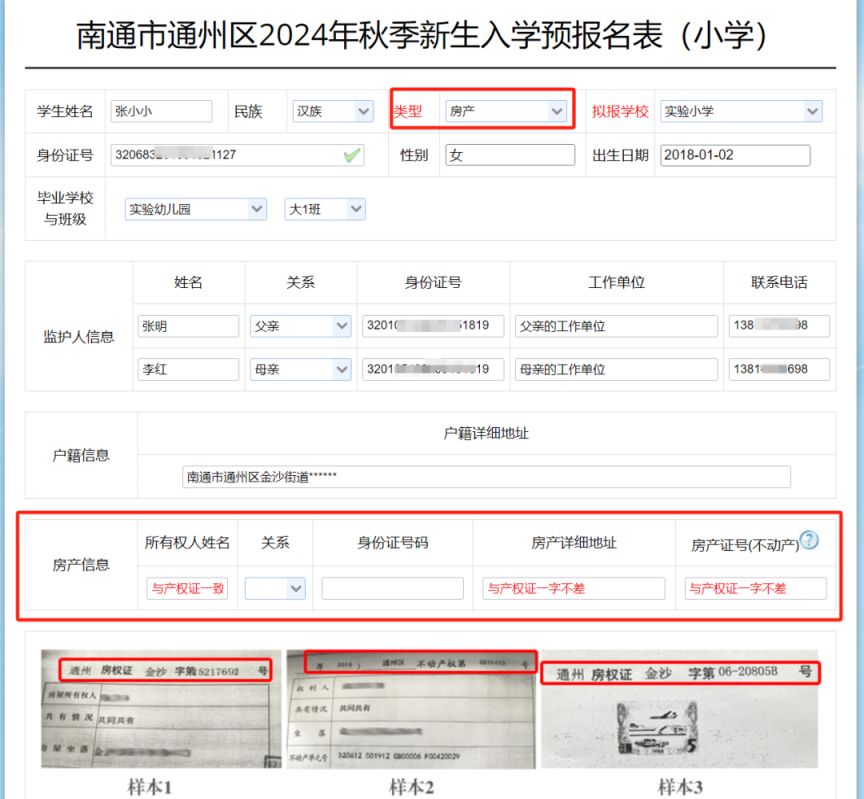The width and height of the screenshot is (864, 799).
Task: Click the guardian name field 李红
Action: click(x=188, y=369)
